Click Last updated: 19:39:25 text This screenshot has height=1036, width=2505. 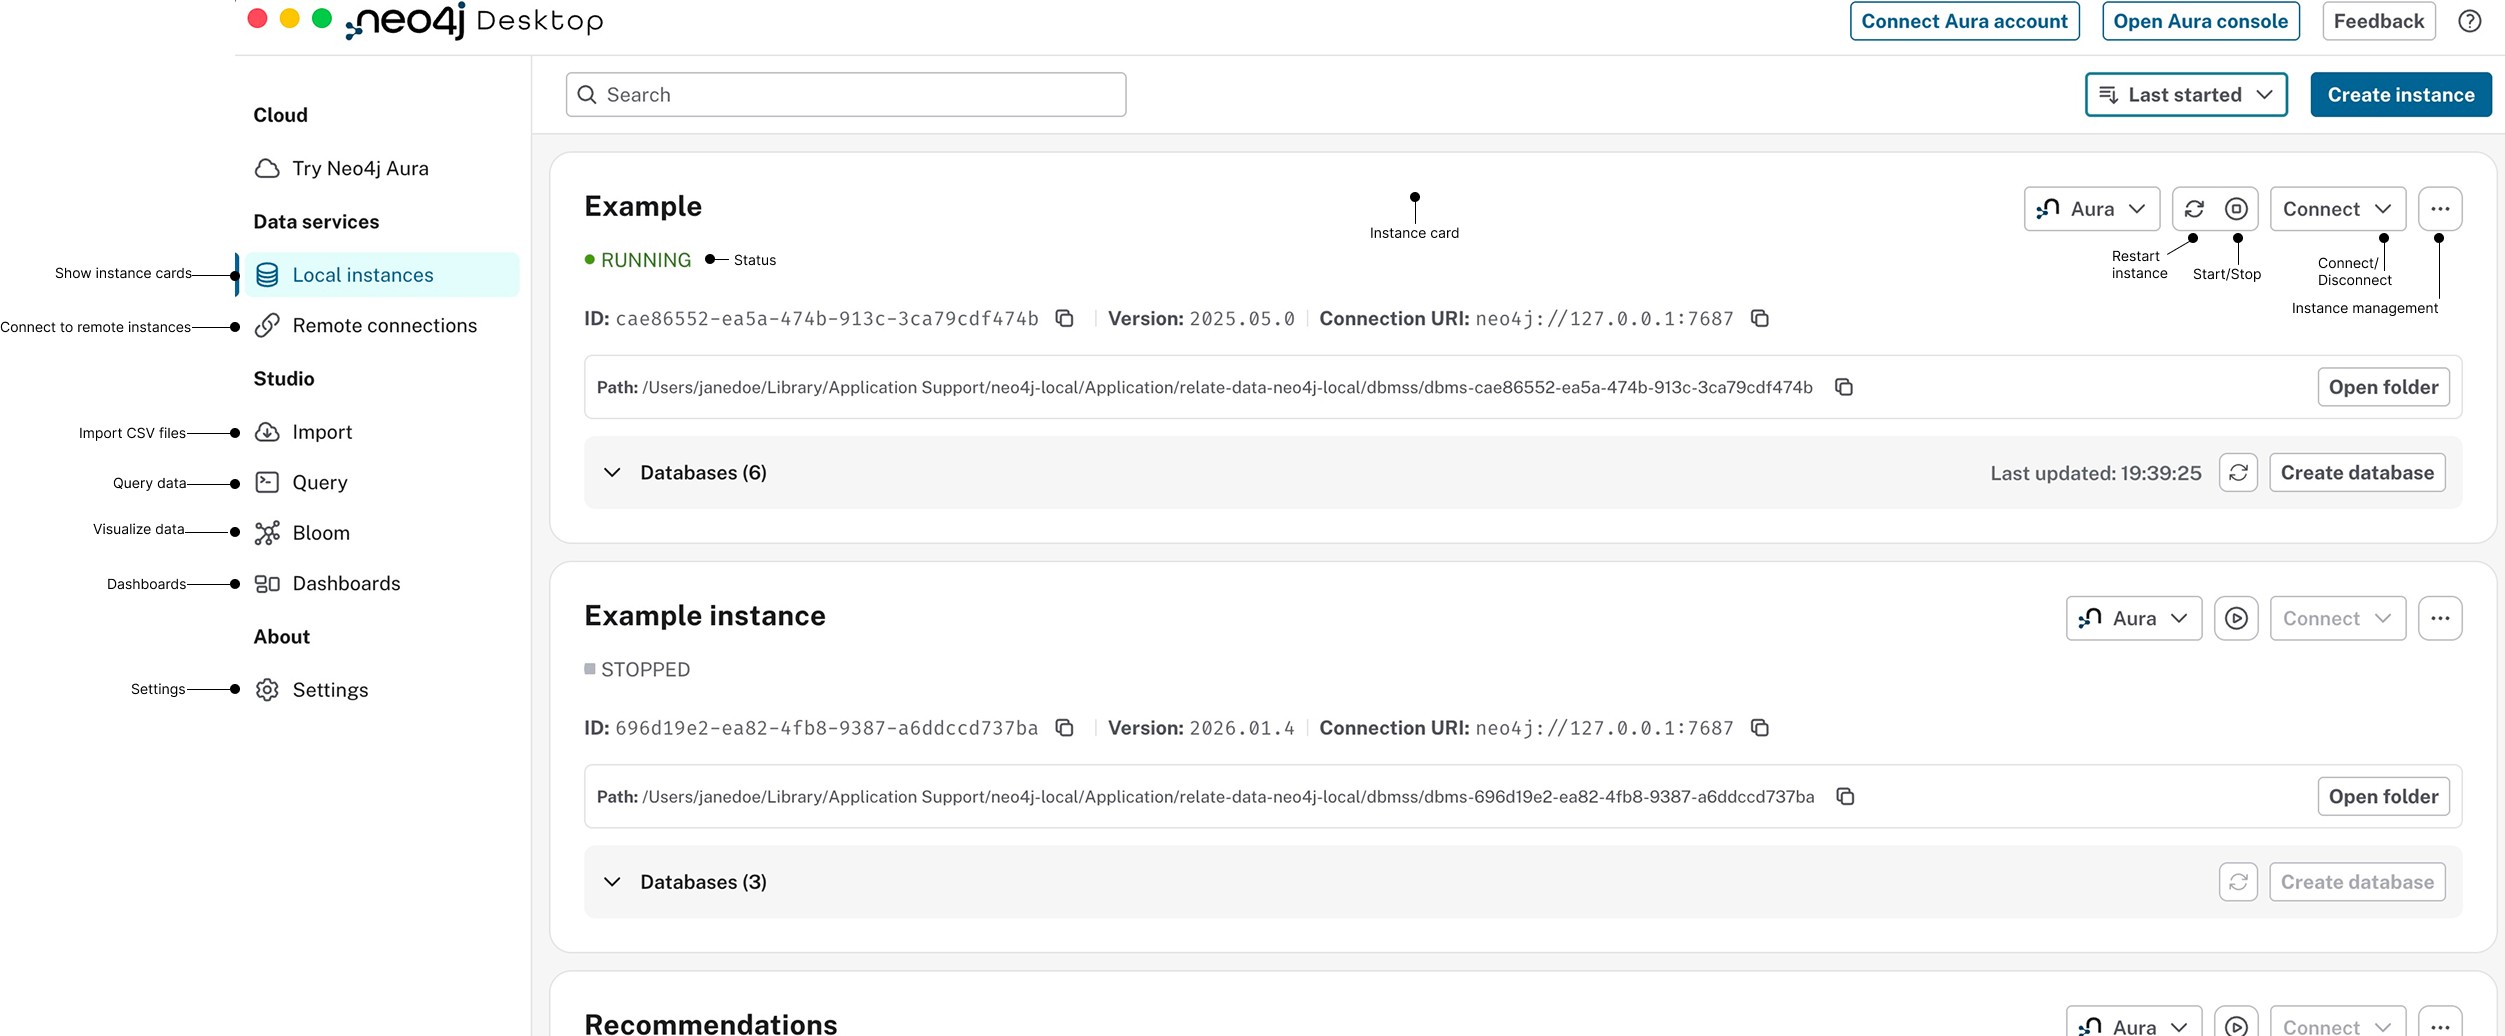(x=2095, y=473)
